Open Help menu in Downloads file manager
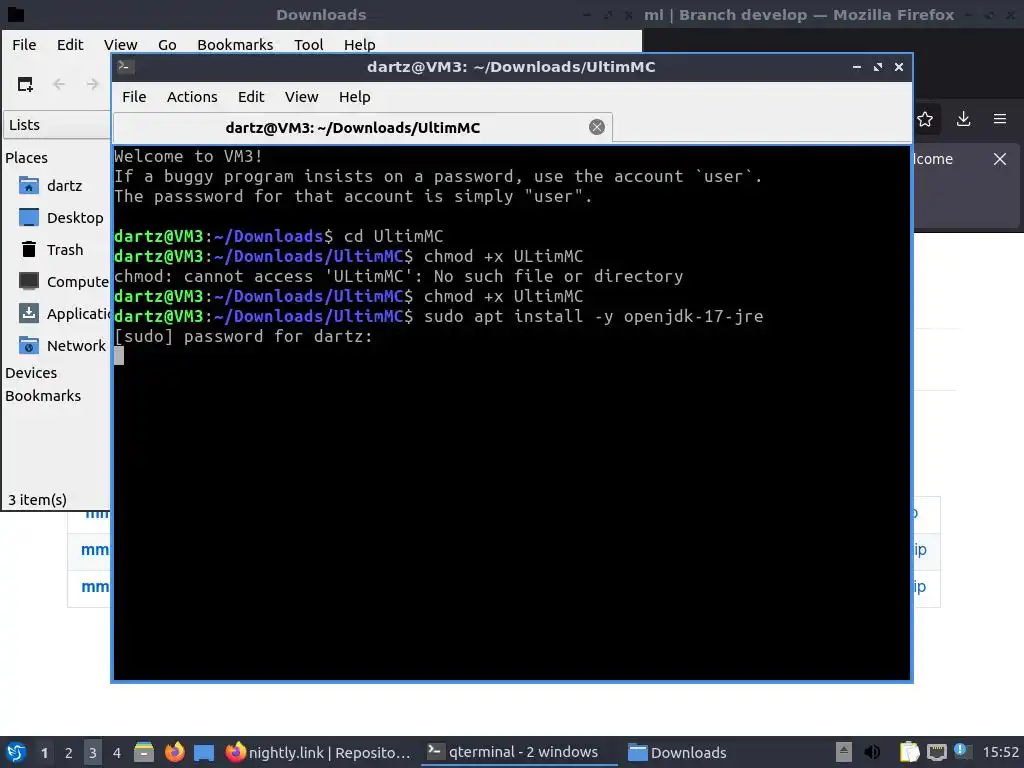 click(359, 44)
